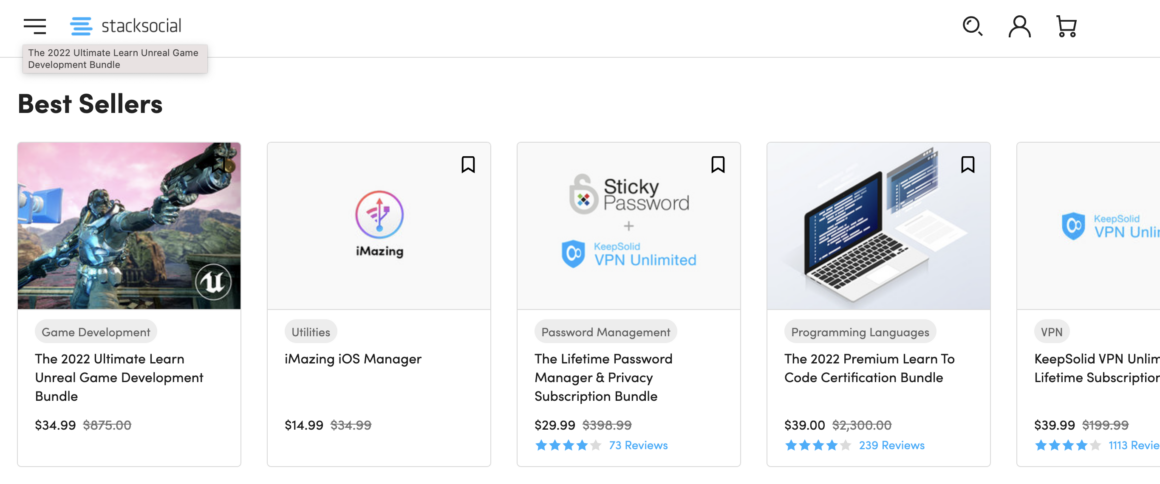Click the $29.99 password bundle price
This screenshot has height=484, width=1160.
(x=555, y=426)
